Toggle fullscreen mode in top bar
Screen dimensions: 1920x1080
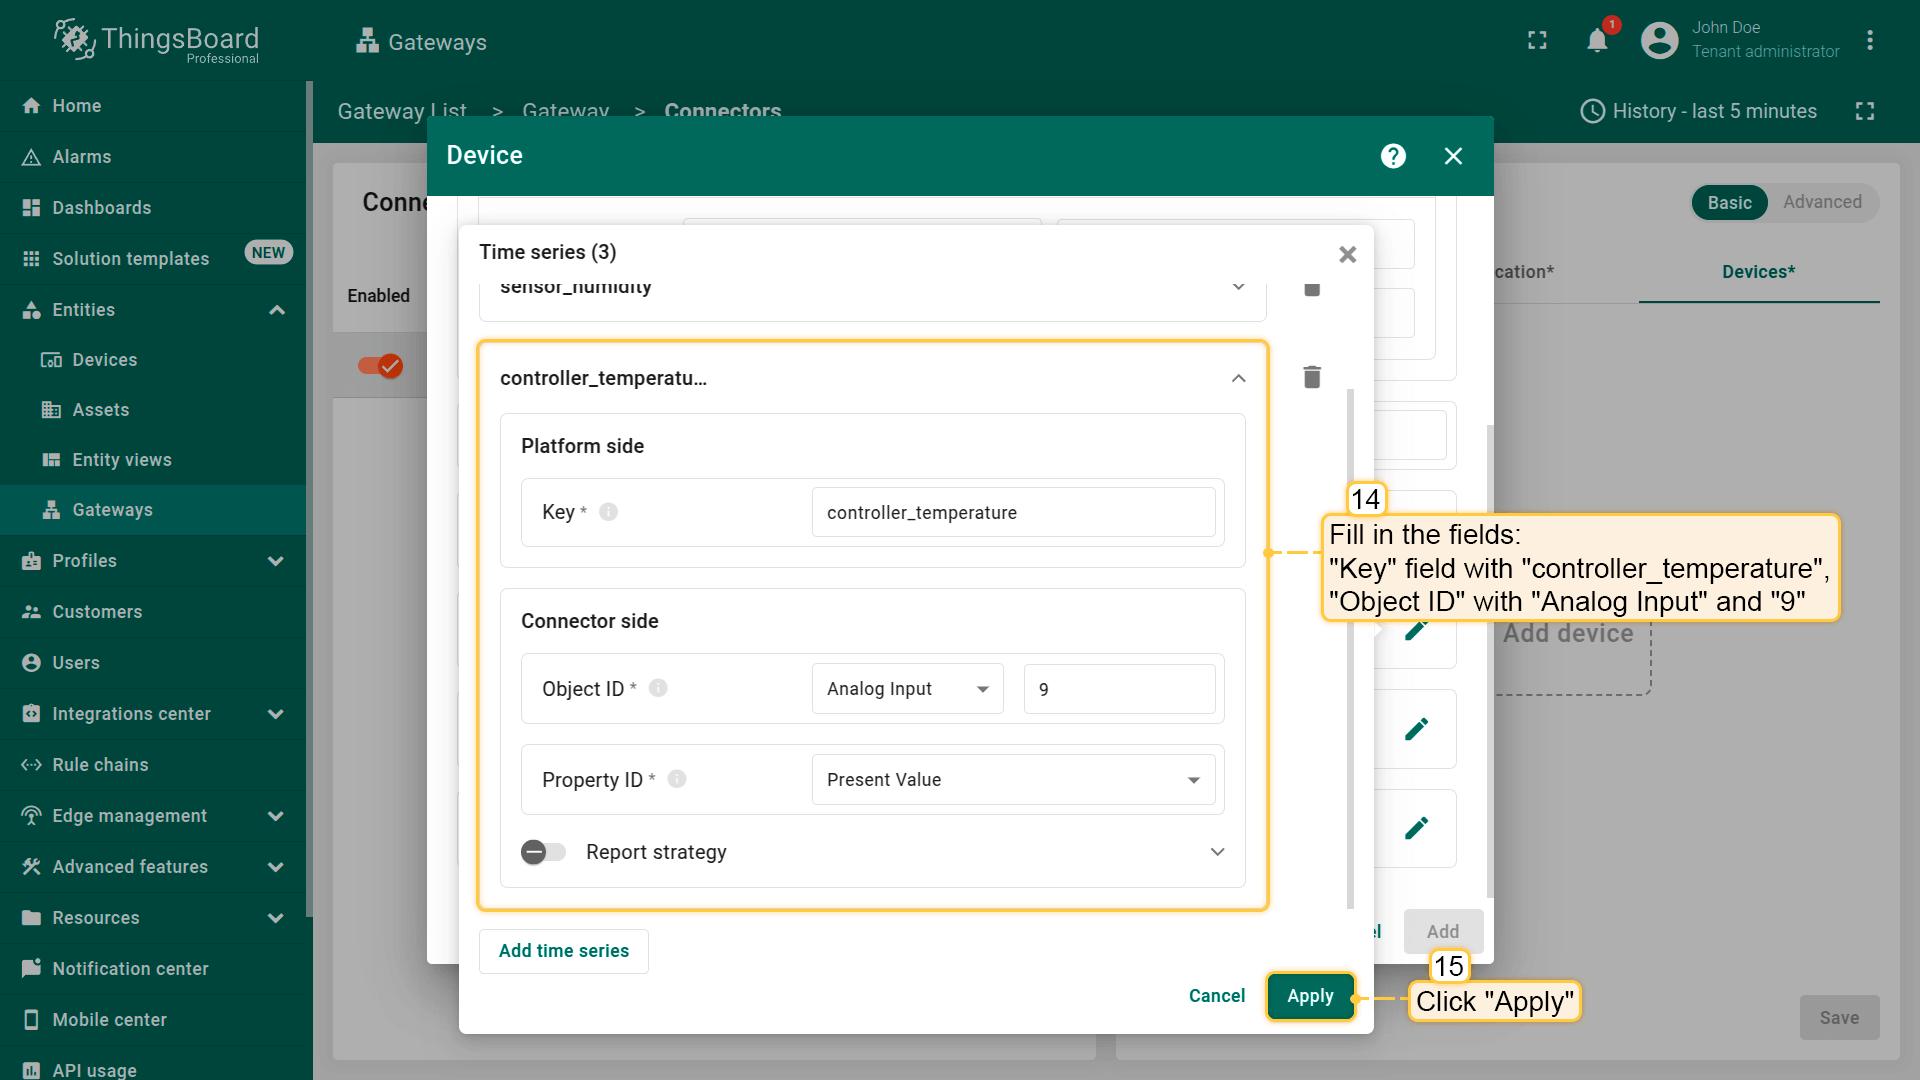(x=1537, y=40)
